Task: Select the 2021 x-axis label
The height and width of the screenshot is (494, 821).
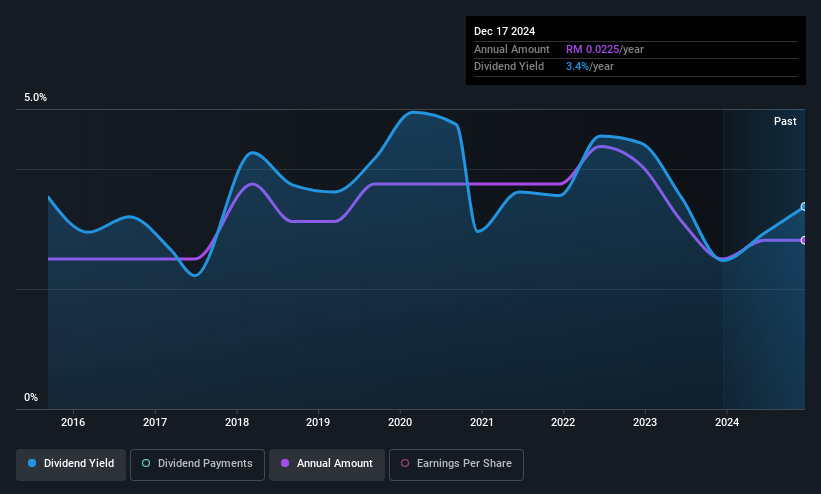Action: point(482,422)
